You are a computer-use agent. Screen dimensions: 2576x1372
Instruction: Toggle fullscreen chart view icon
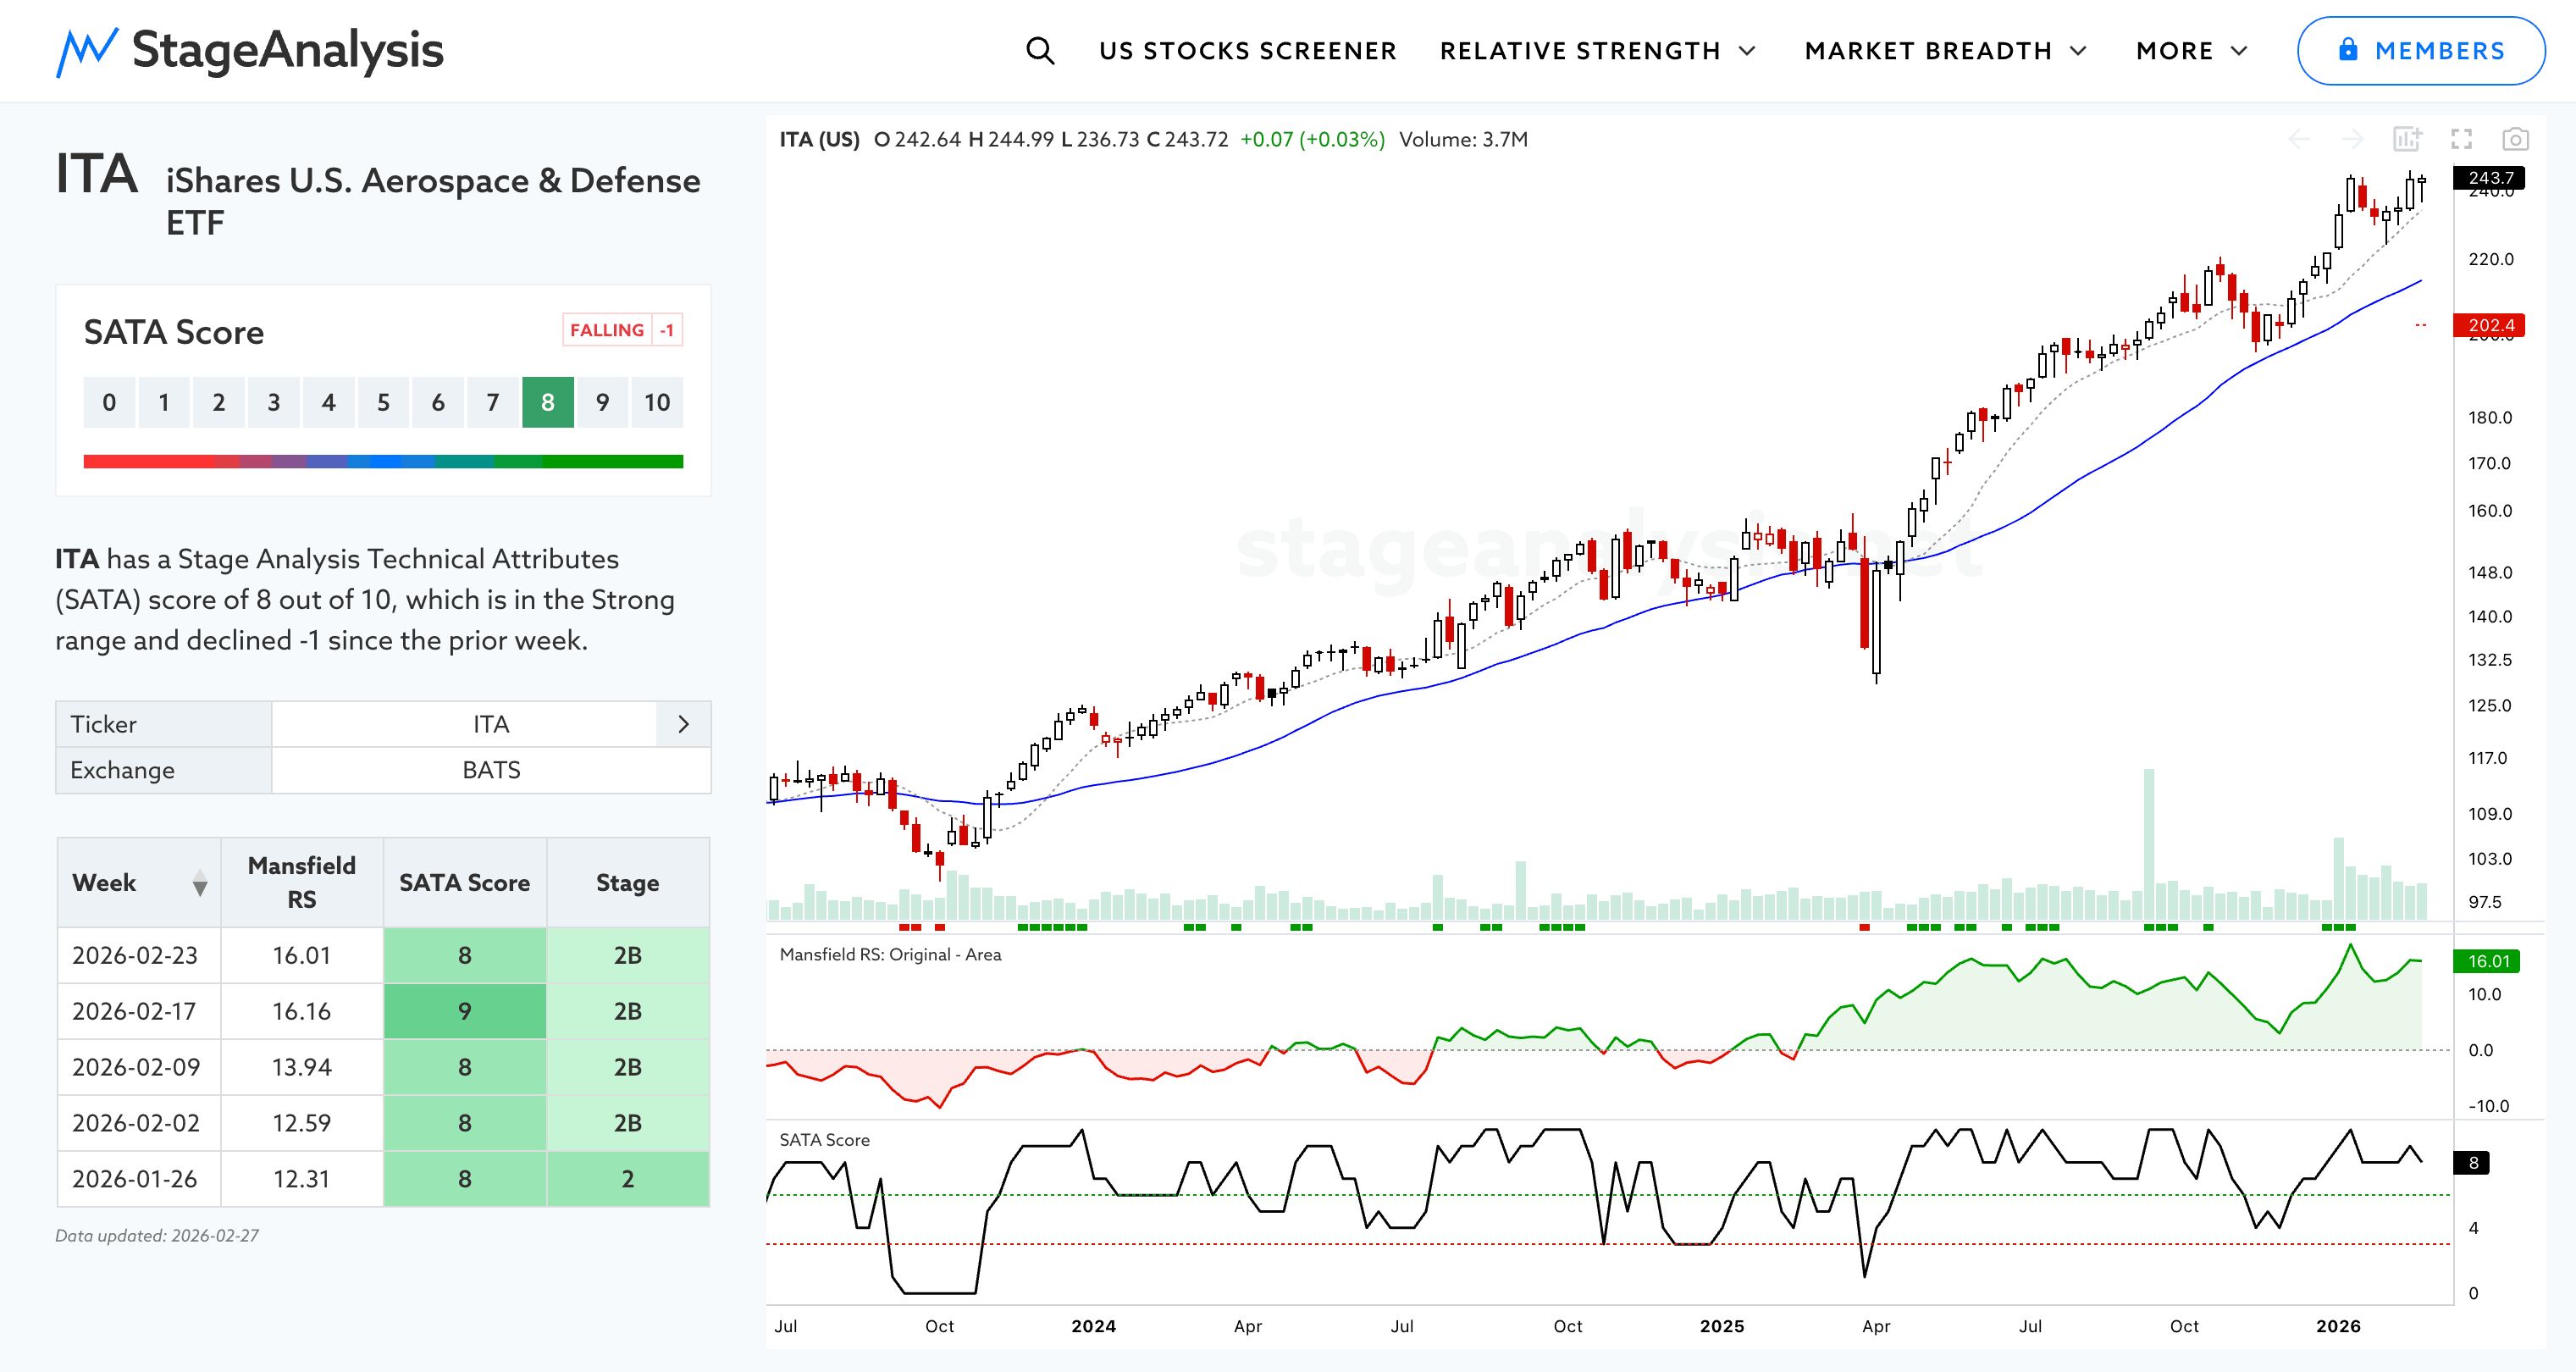point(2461,139)
